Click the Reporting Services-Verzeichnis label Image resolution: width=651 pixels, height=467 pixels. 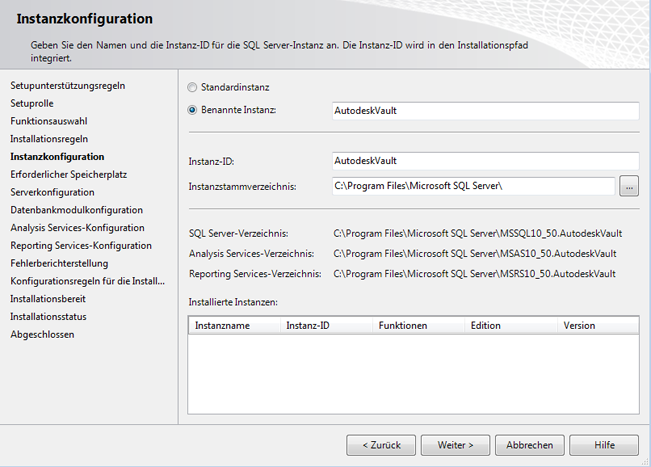(x=255, y=274)
